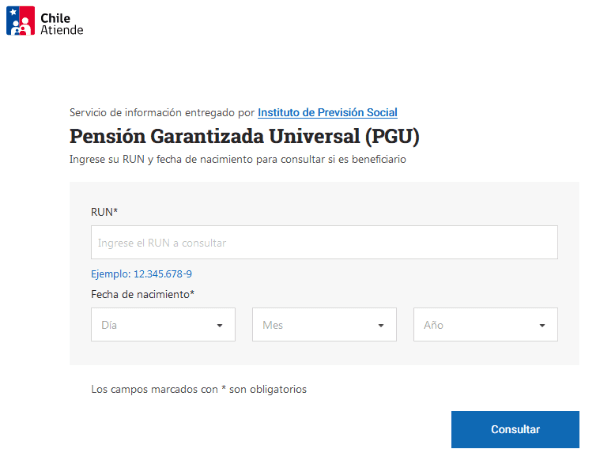Click the arrow on the Día selector
The image size is (600, 464).
[219, 325]
